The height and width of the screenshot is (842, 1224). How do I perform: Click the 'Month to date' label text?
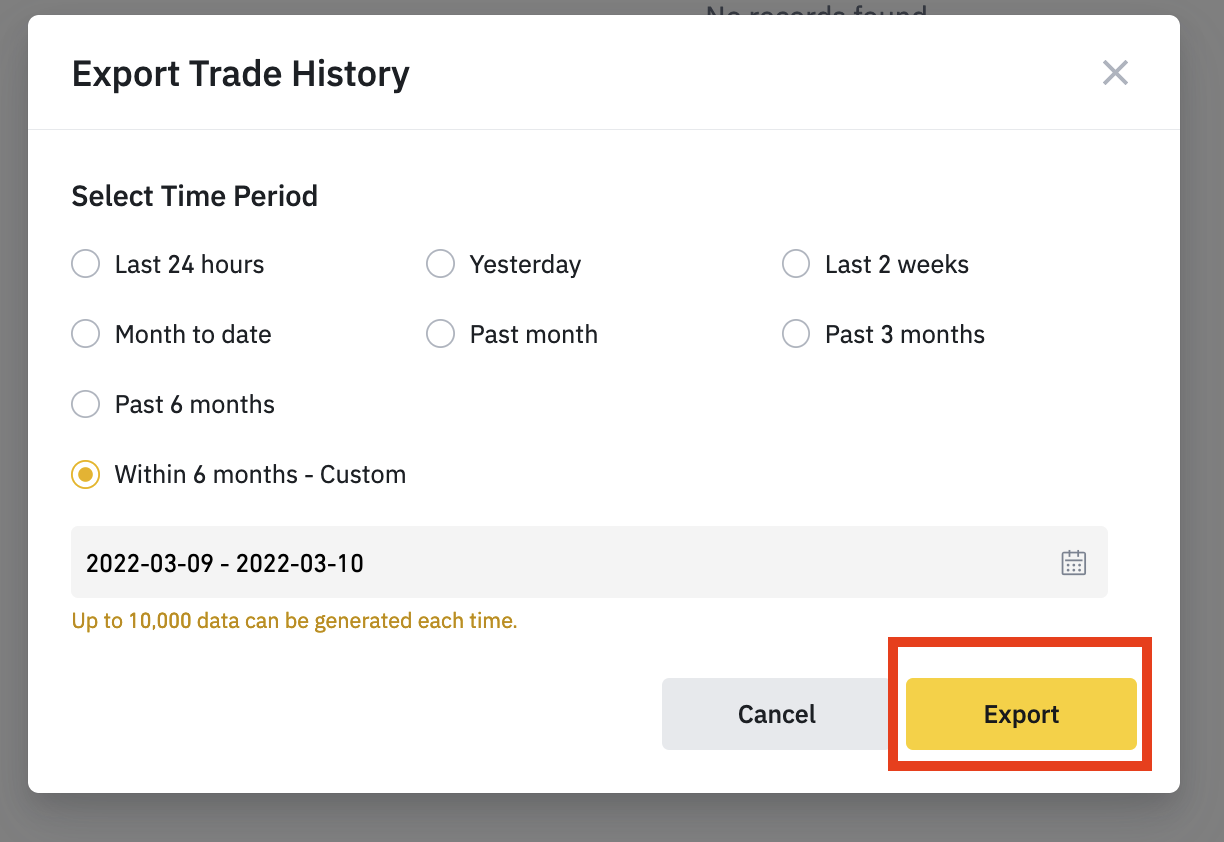pos(193,334)
